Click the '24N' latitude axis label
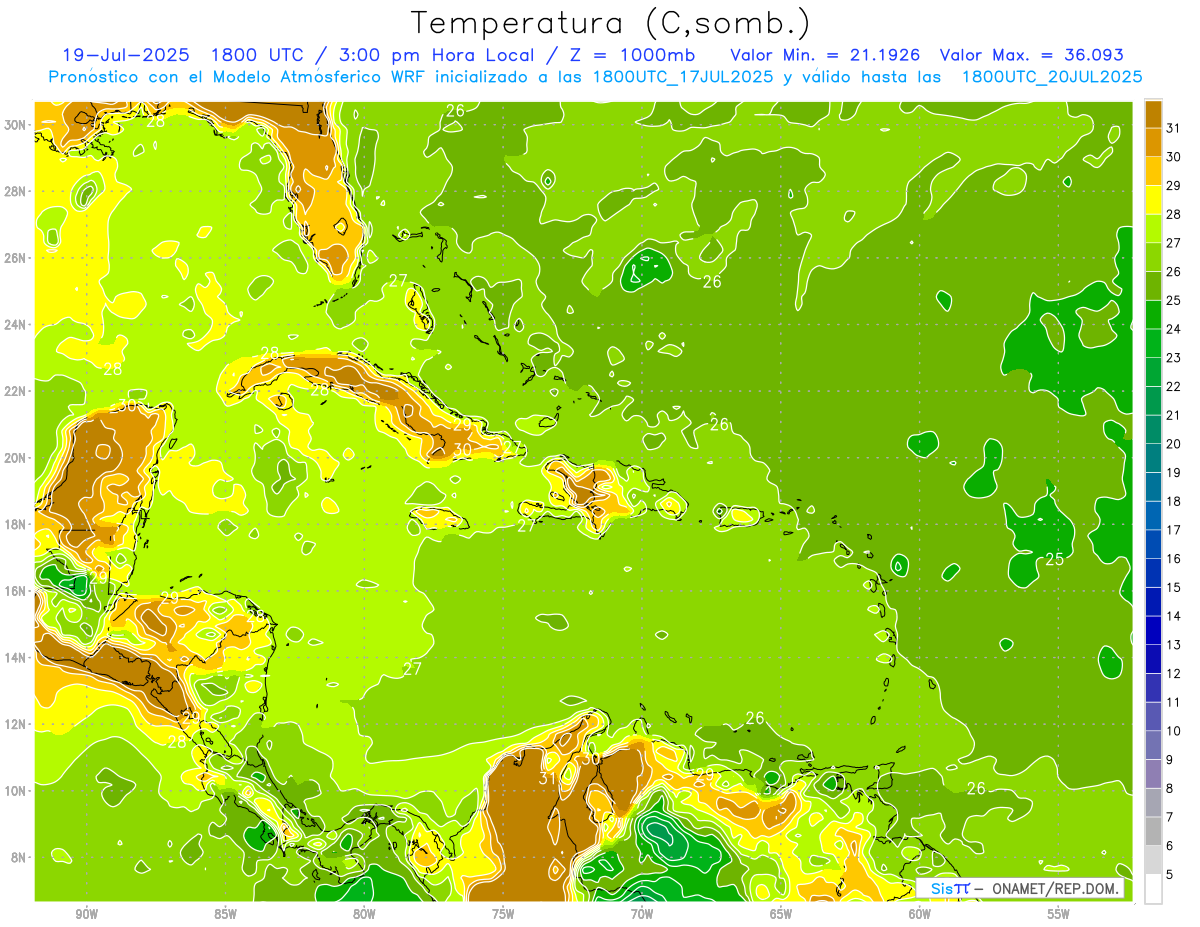Image resolution: width=1200 pixels, height=927 pixels. (16, 325)
